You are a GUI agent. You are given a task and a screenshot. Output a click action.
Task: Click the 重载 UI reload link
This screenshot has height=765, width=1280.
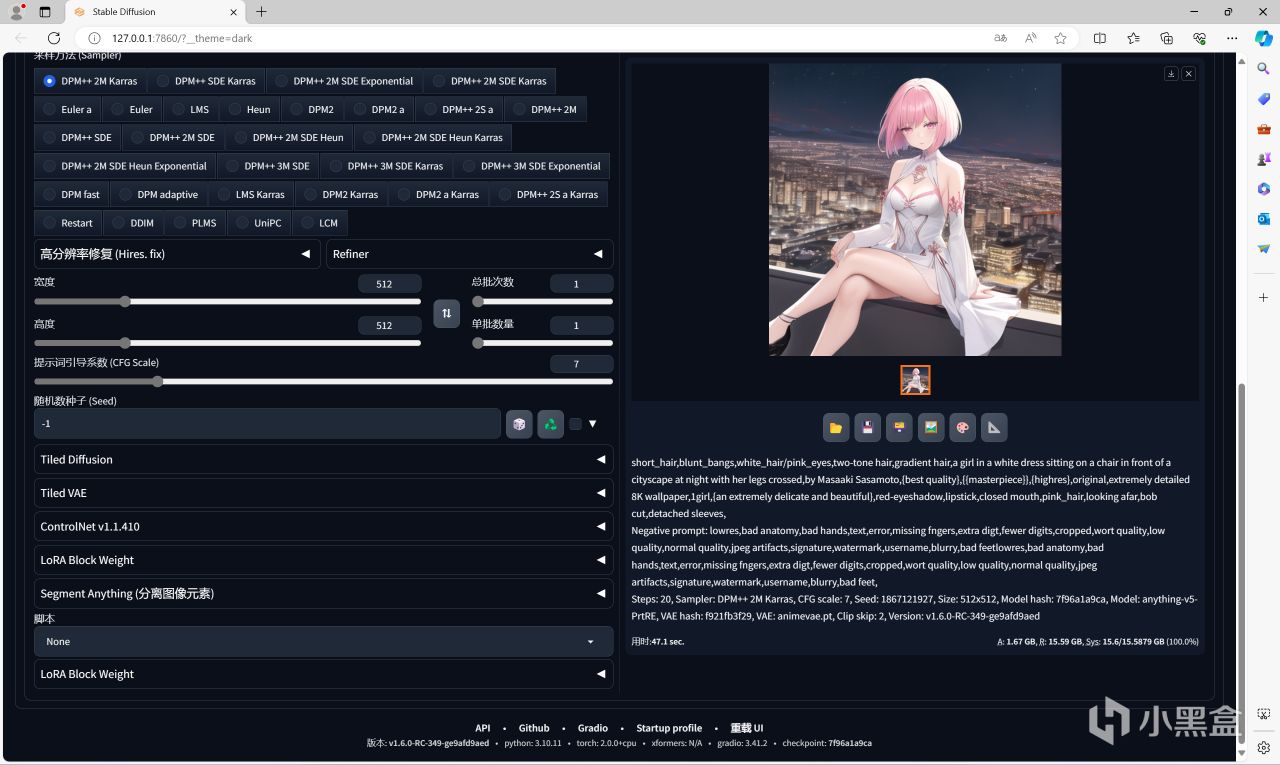(x=747, y=728)
